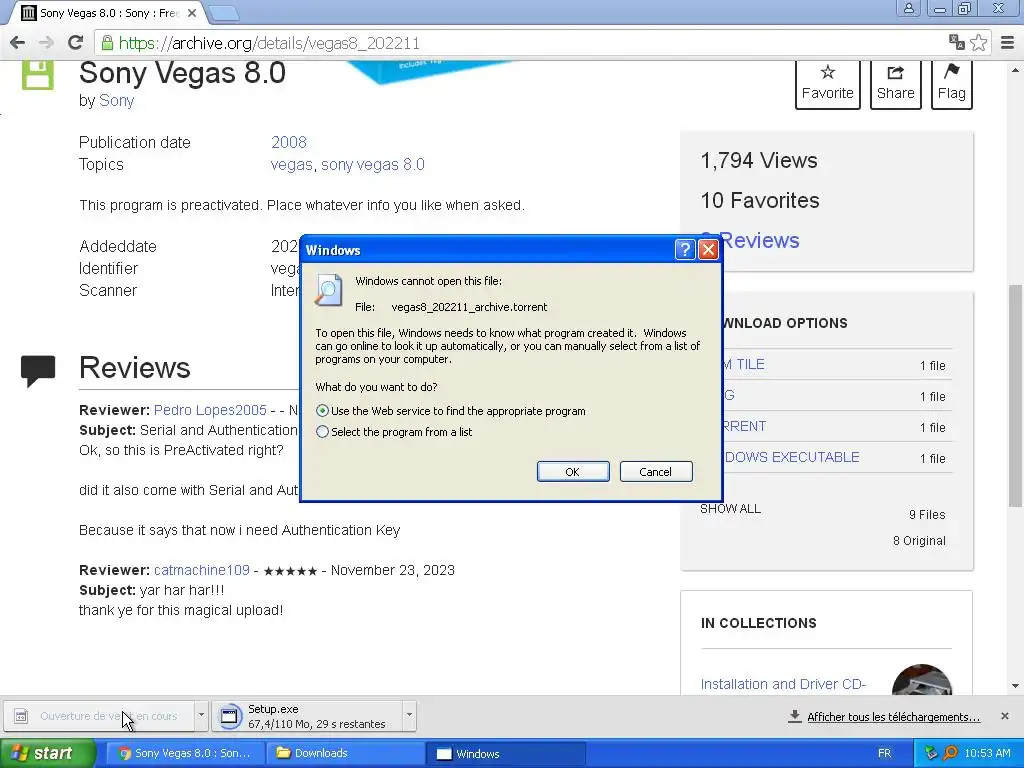This screenshot has width=1024, height=768.
Task: Click the Share button
Action: coord(895,84)
